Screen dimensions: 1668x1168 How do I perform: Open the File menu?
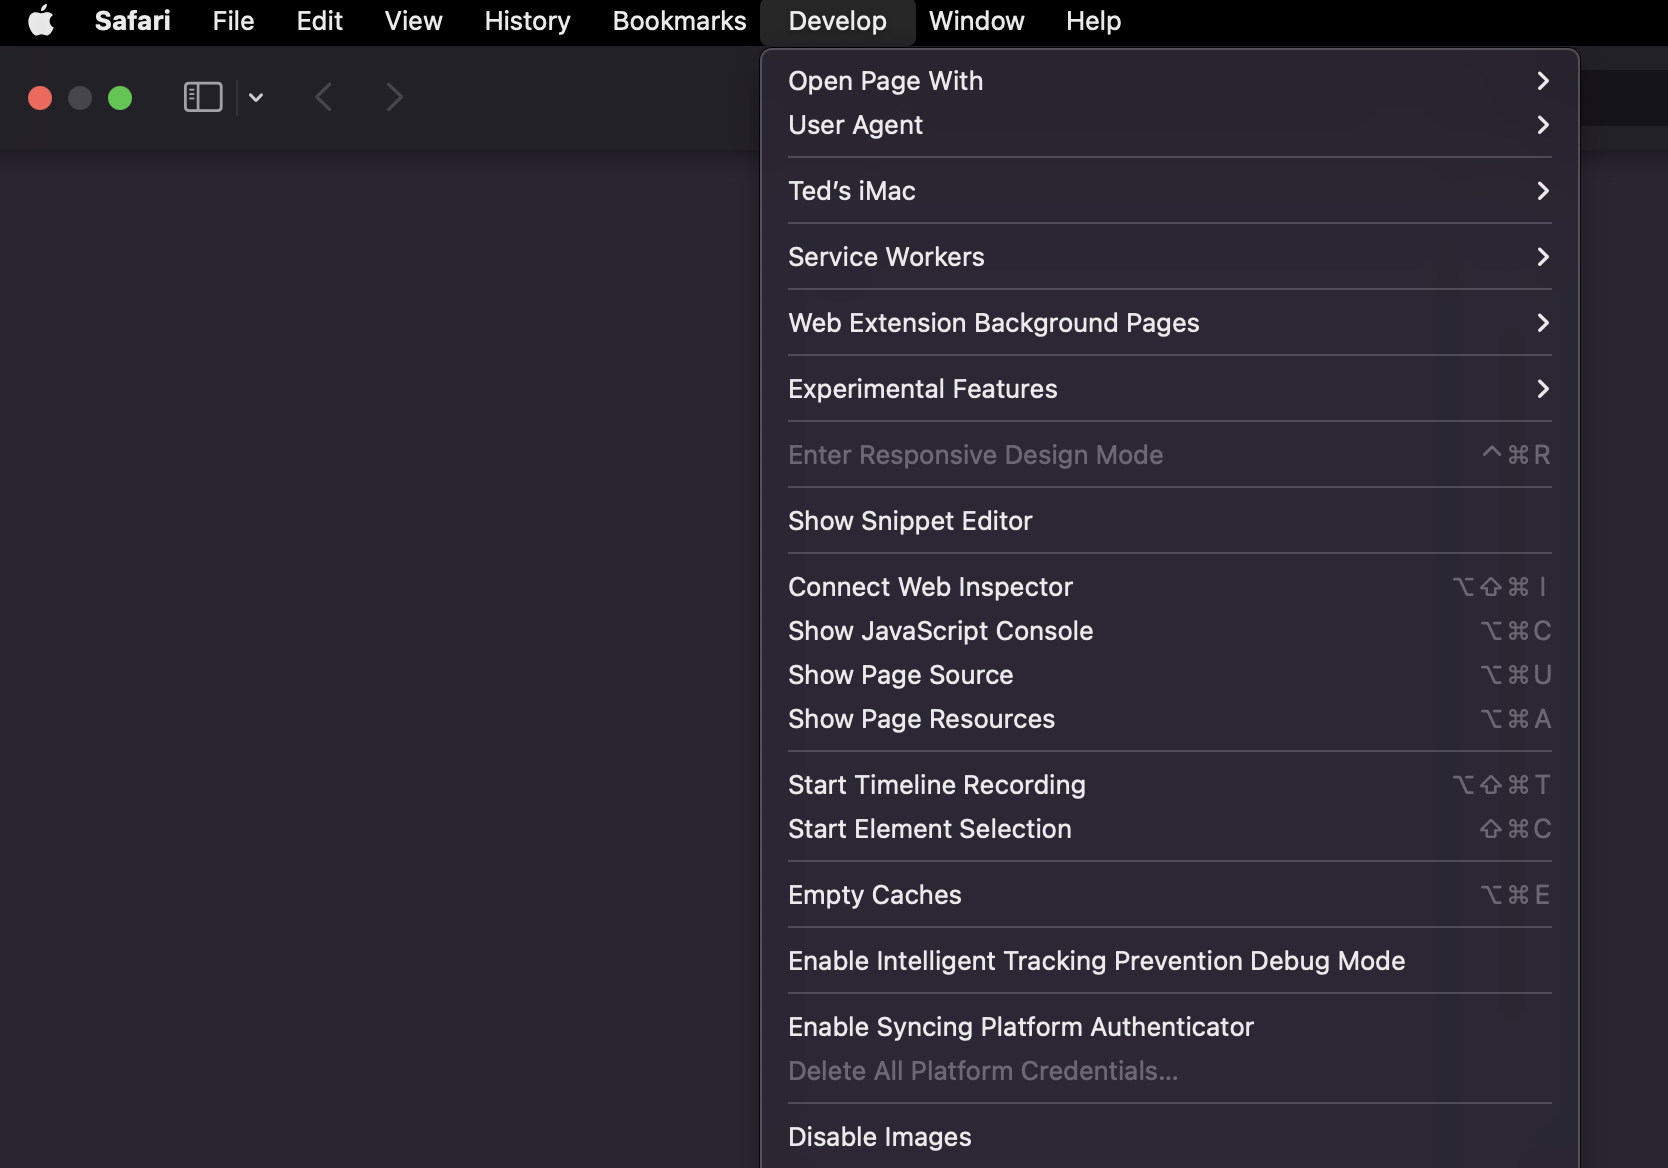click(233, 21)
